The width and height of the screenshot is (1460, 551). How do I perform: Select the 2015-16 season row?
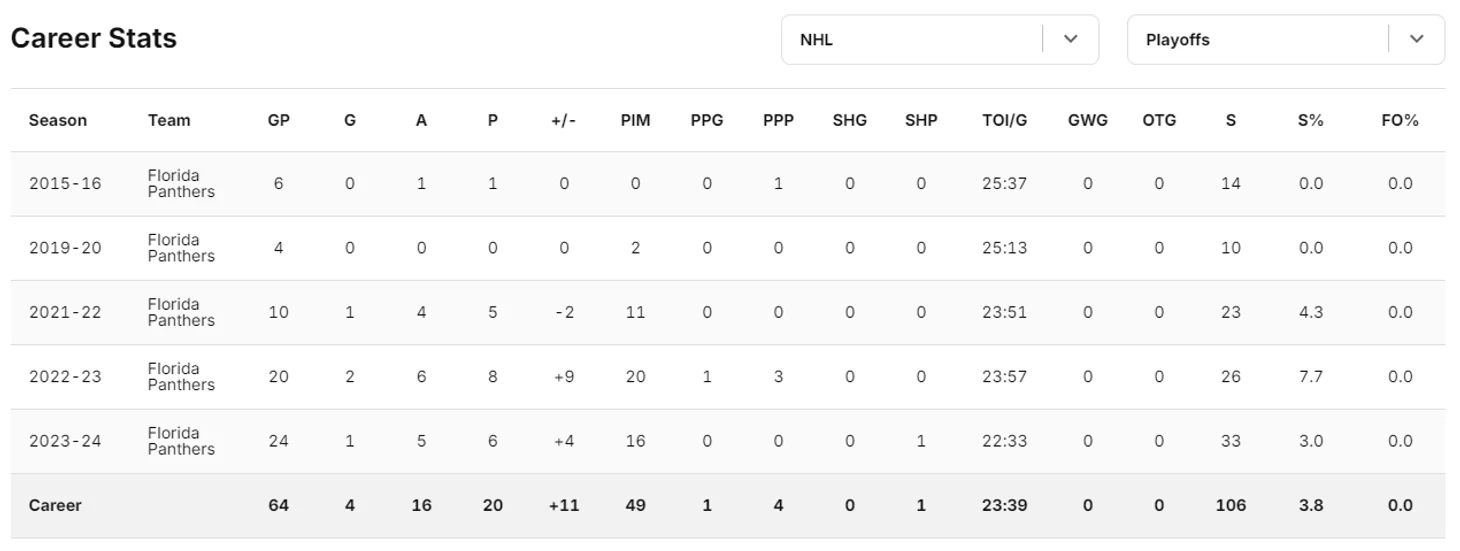[65, 184]
